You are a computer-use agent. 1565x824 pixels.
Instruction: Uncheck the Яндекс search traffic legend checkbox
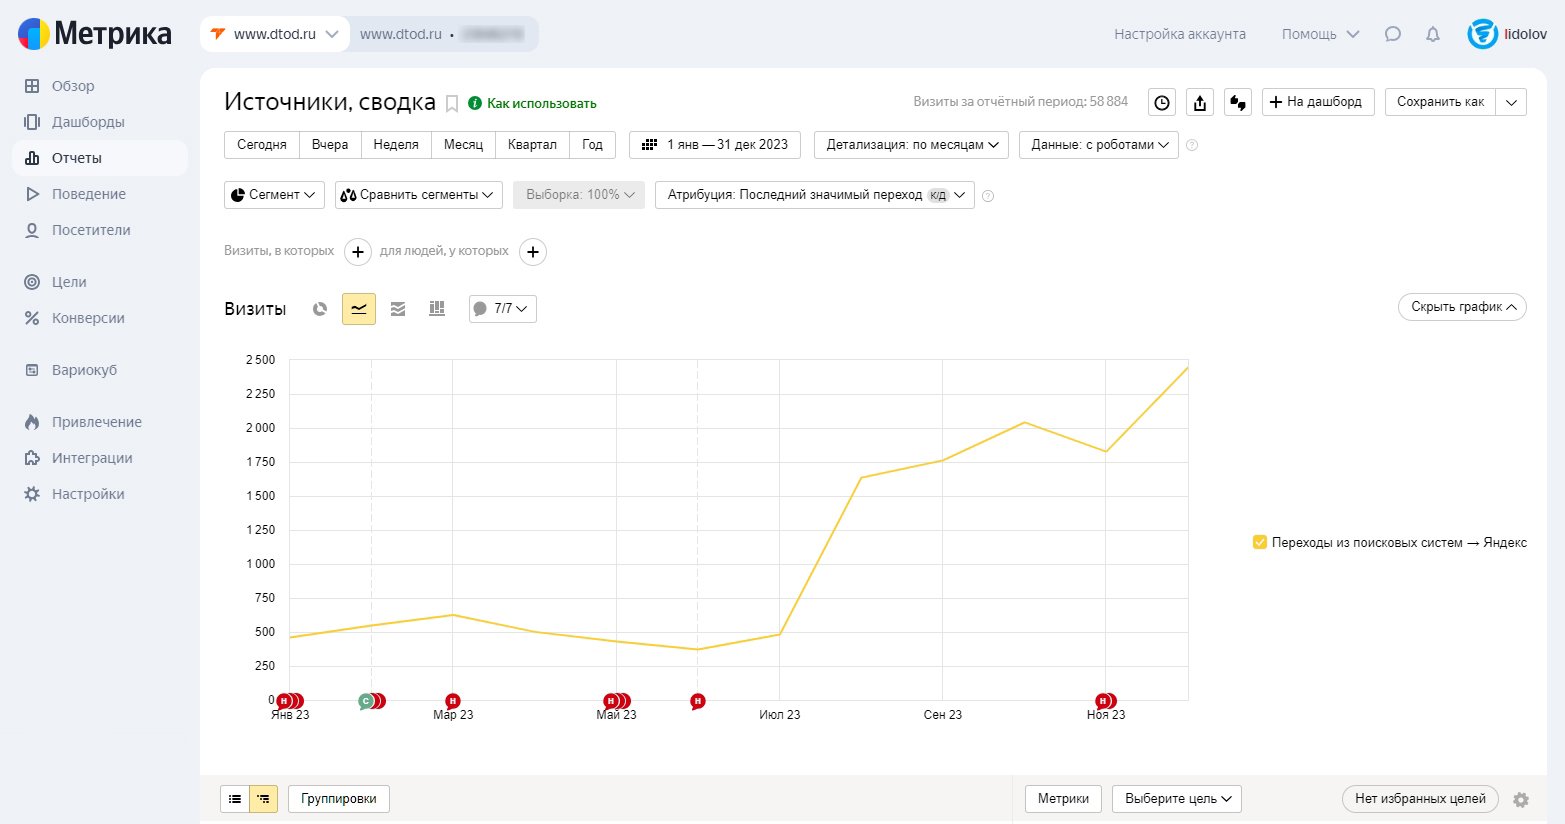point(1260,542)
